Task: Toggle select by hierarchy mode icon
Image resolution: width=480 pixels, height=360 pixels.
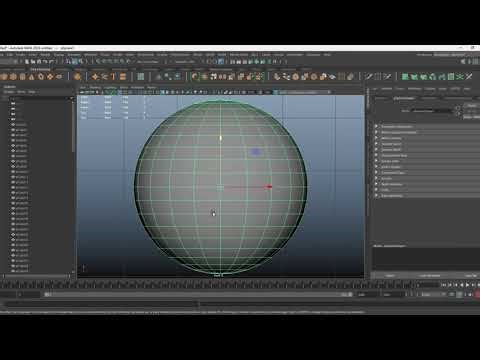Action: pyautogui.click(x=69, y=62)
